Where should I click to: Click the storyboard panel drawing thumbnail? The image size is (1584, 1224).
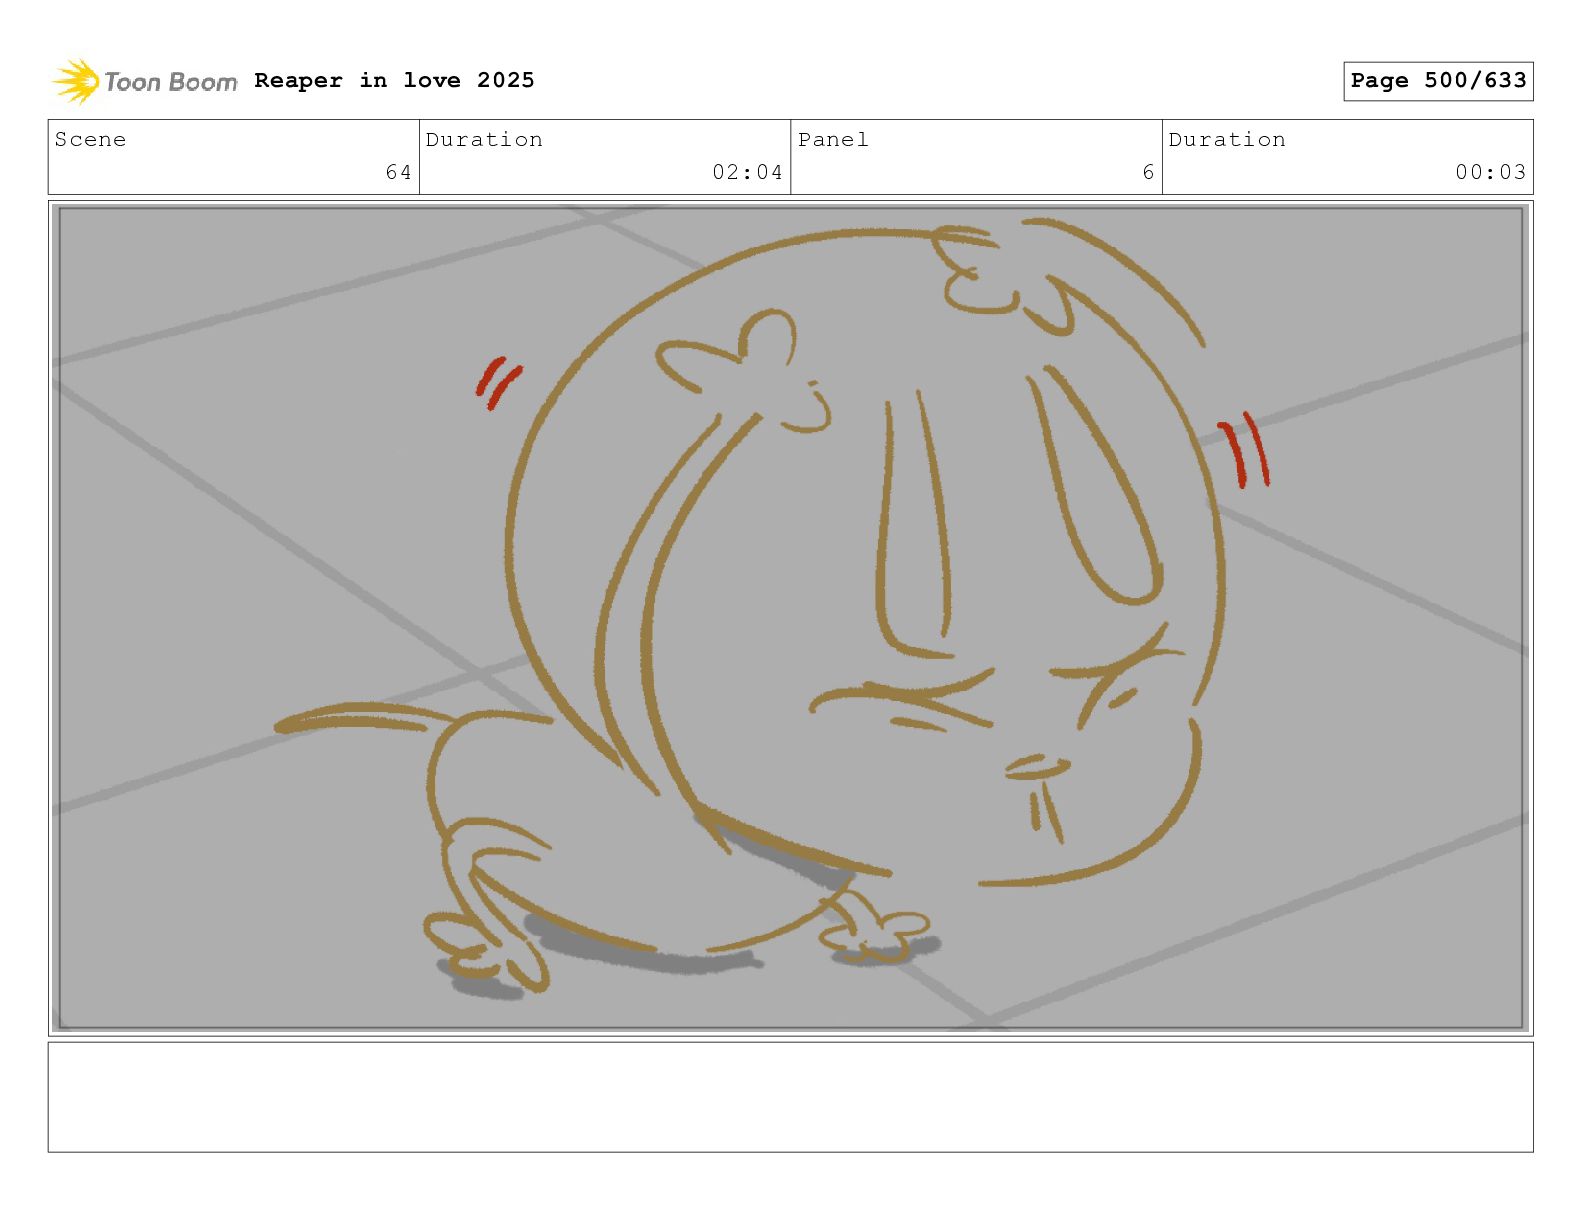coord(790,618)
